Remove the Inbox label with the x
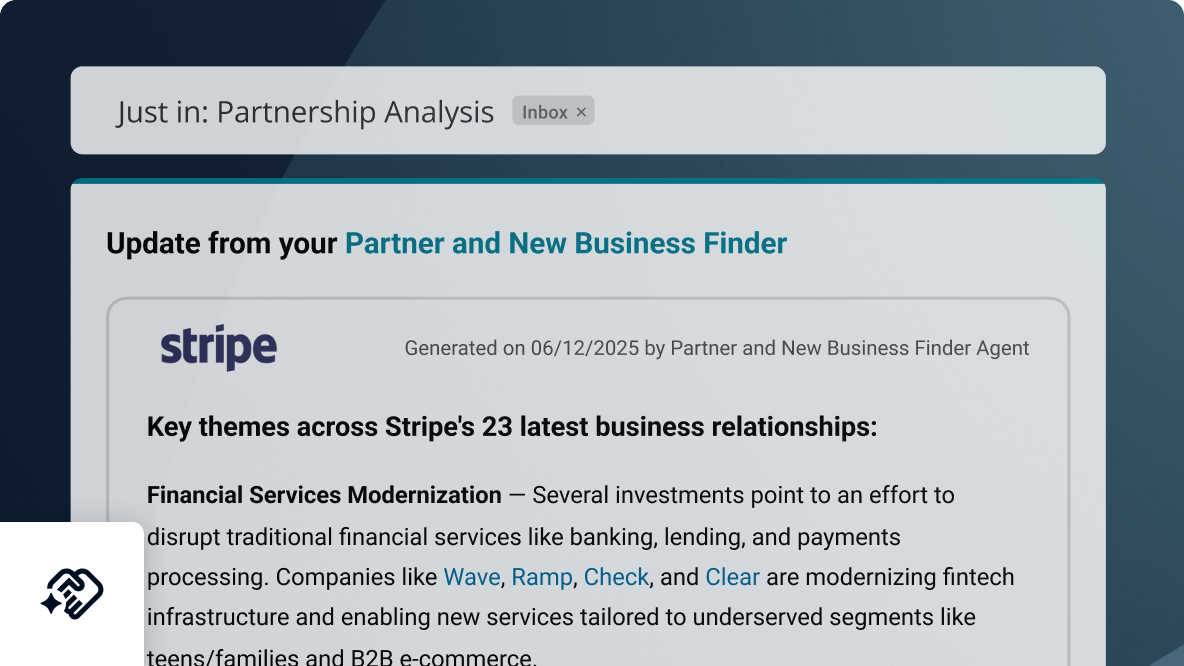 (x=581, y=111)
